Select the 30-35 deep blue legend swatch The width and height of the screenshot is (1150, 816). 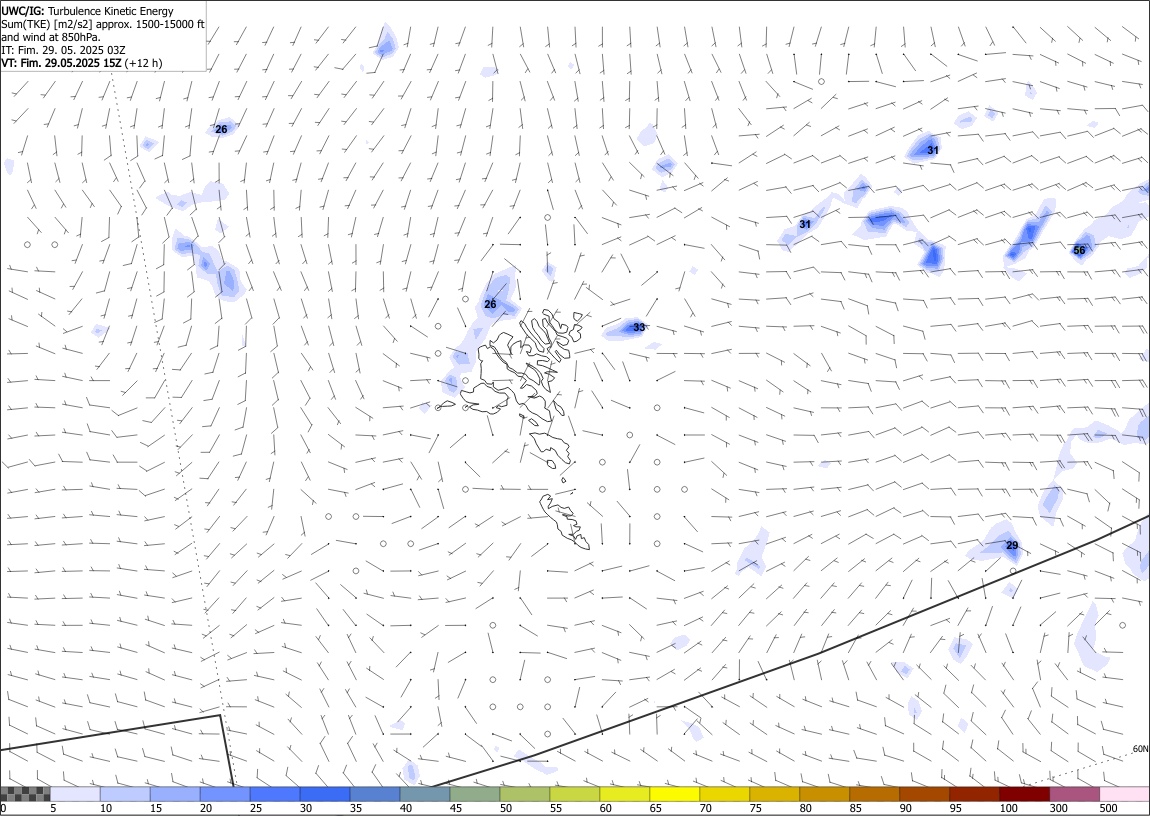click(325, 794)
